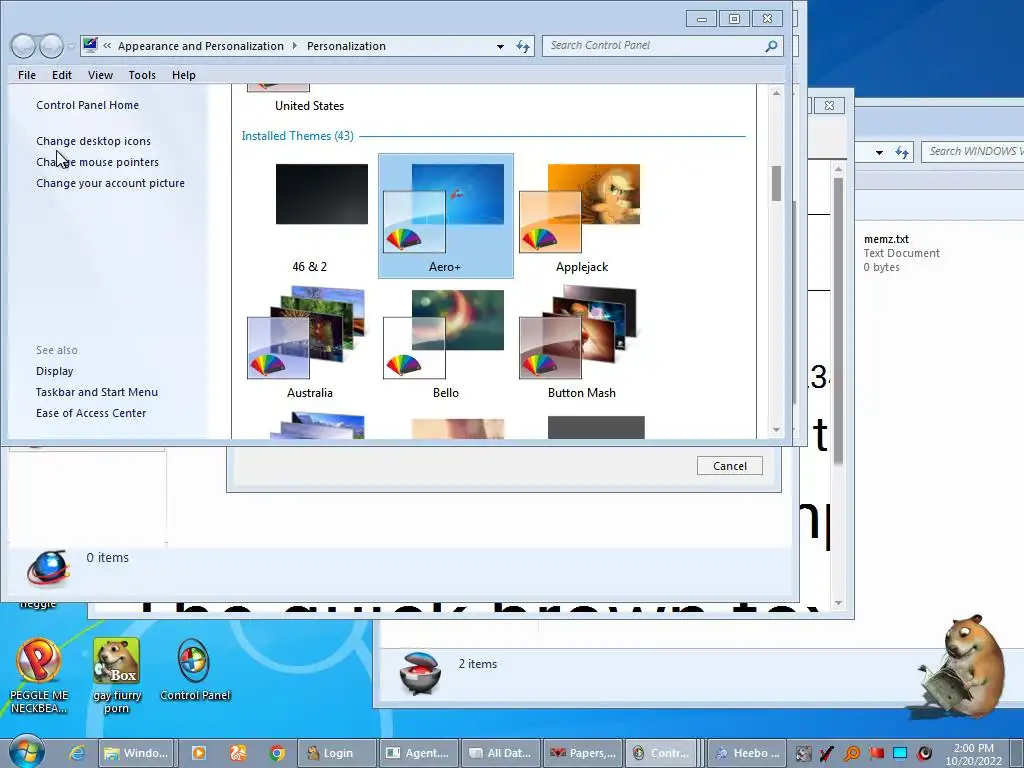Click the refresh button next to address bar
Viewport: 1024px width, 768px height.
click(523, 46)
